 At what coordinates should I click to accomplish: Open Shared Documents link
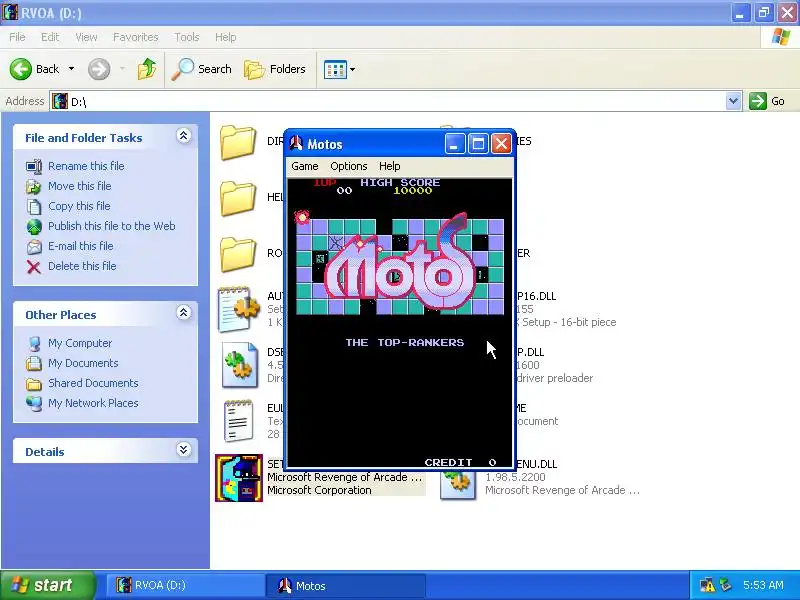(93, 383)
